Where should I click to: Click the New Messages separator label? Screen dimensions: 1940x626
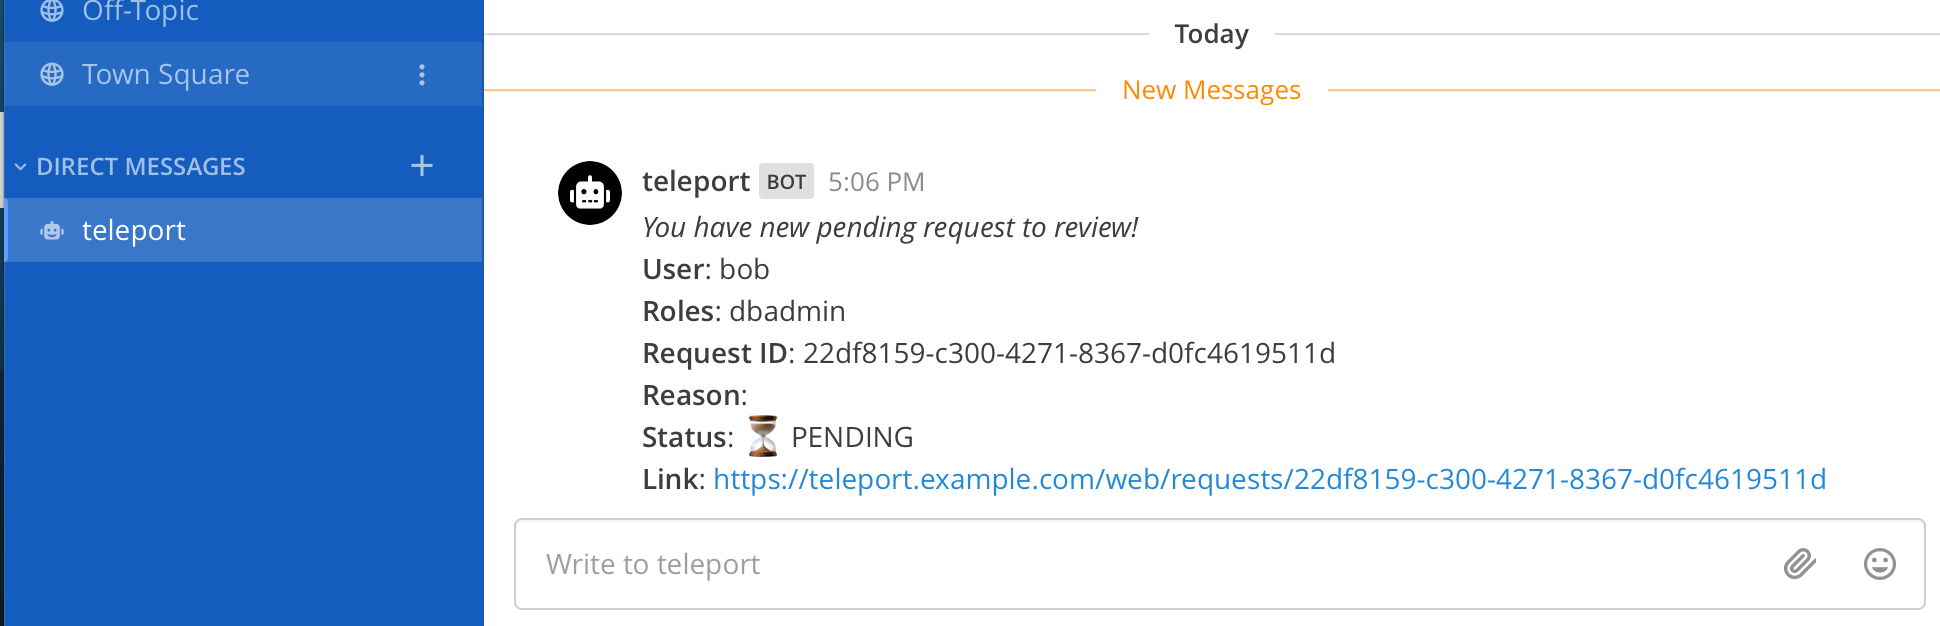[1211, 91]
